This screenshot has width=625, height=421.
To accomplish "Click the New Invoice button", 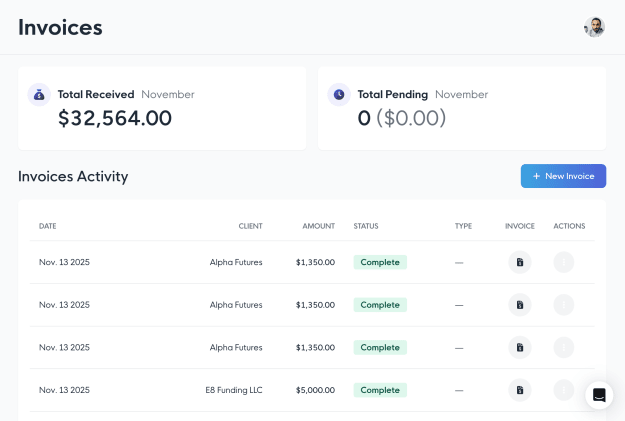I will coord(563,176).
